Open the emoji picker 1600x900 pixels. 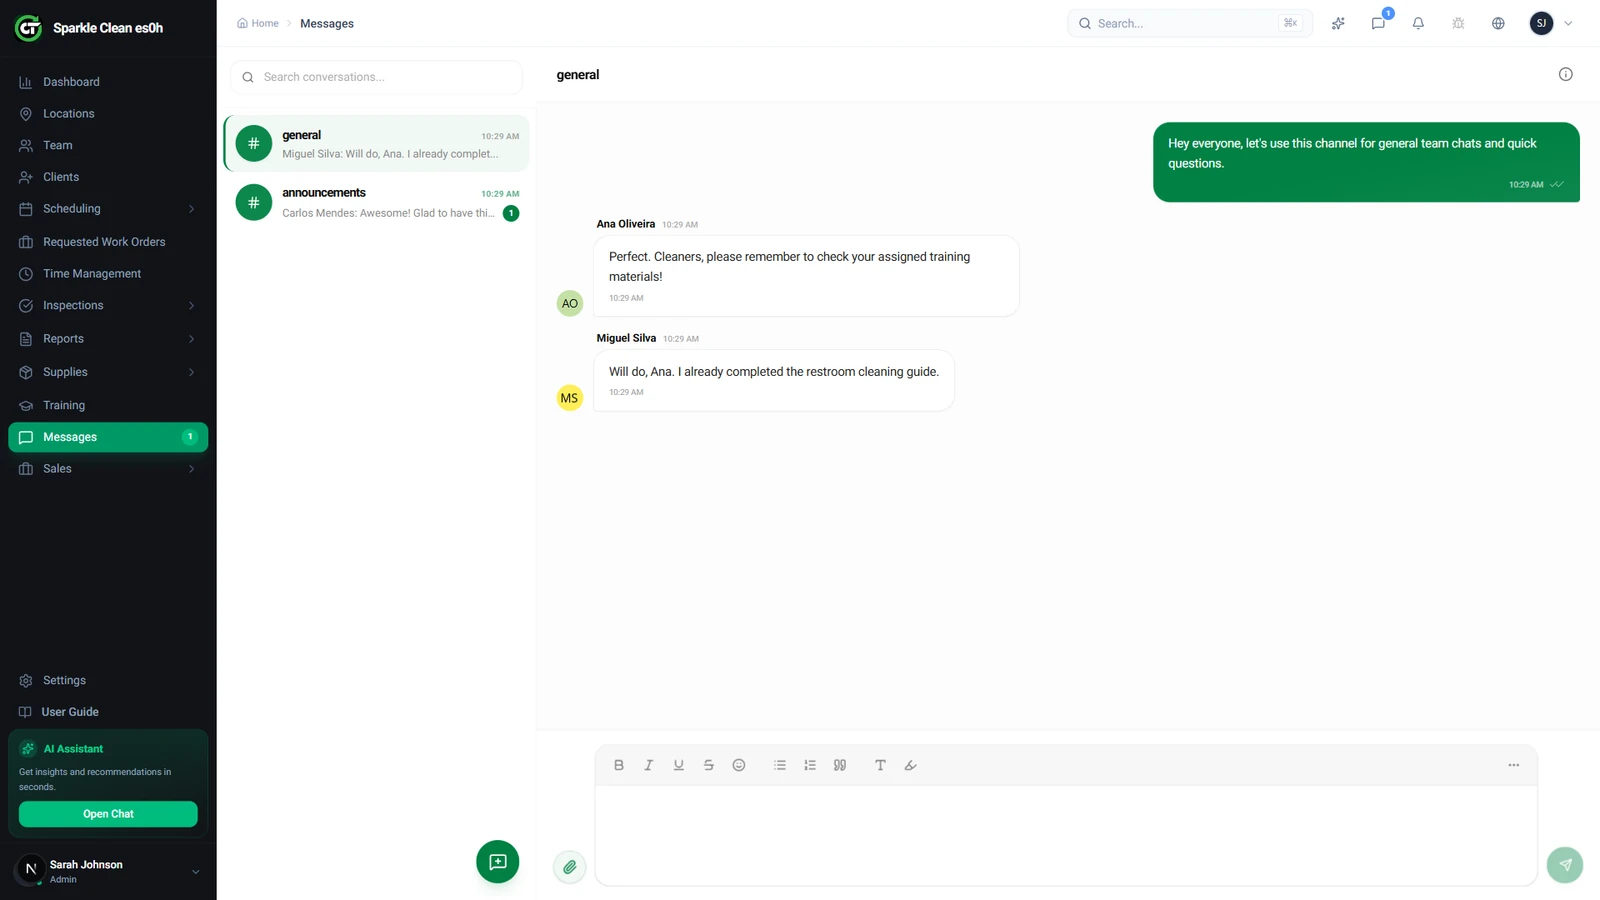pos(739,765)
